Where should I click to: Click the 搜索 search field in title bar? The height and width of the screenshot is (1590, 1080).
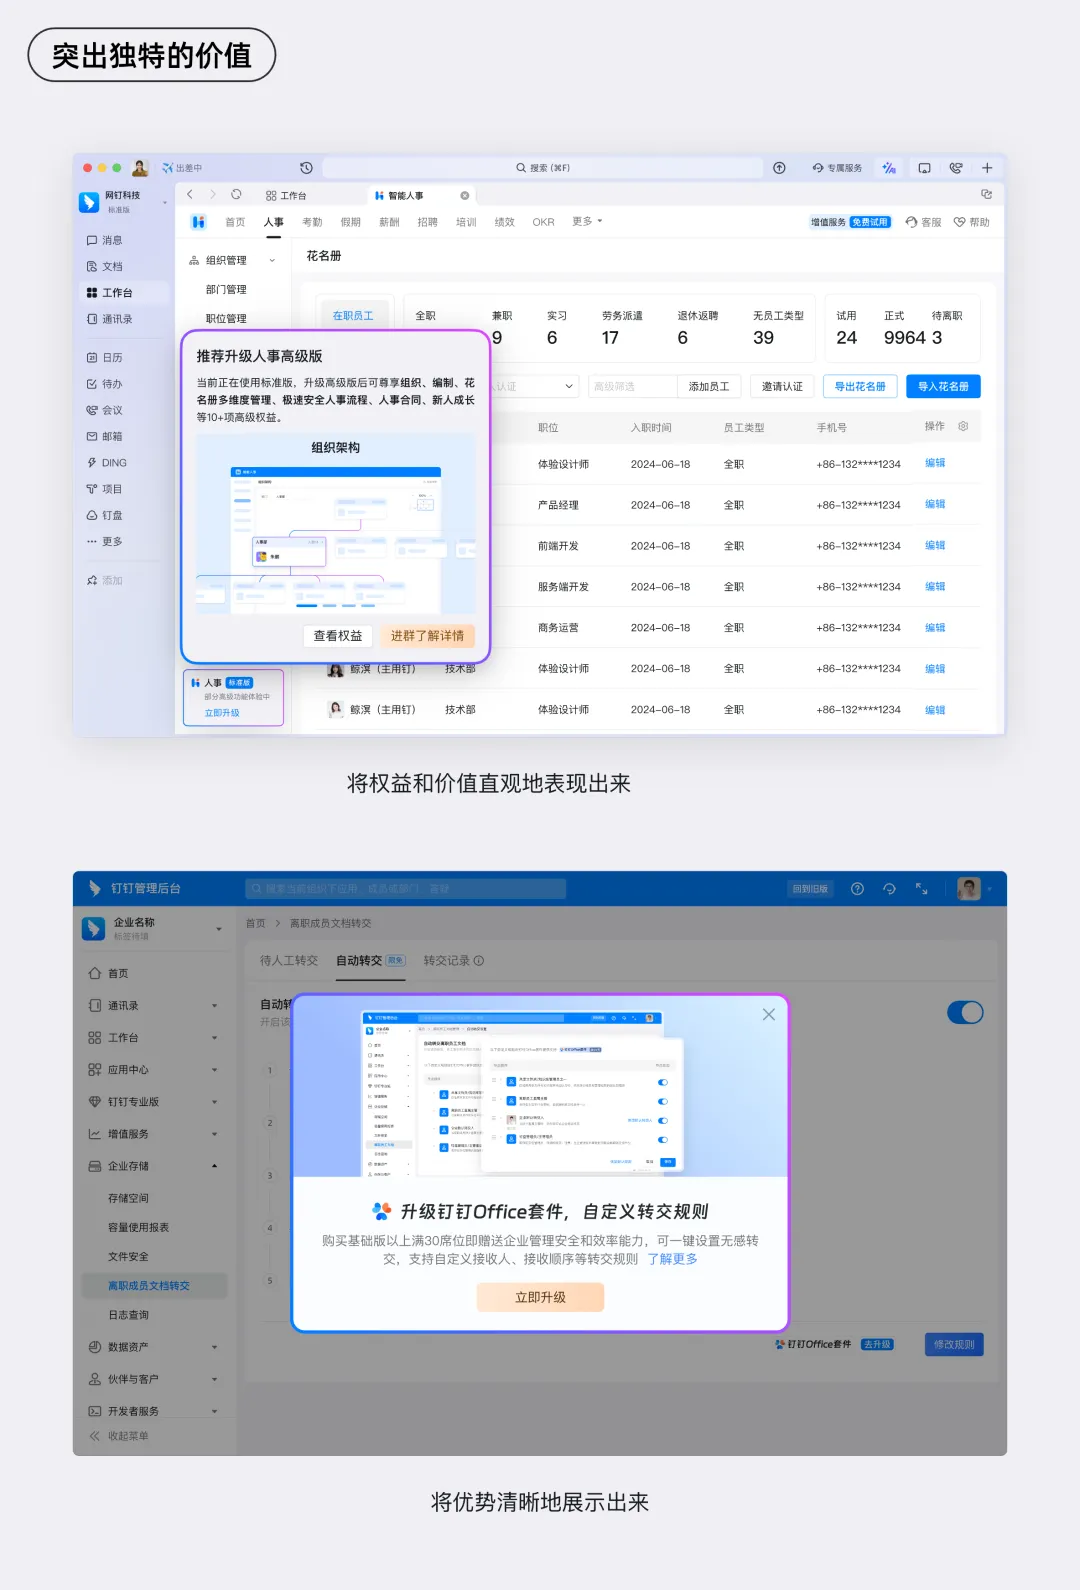pos(543,168)
